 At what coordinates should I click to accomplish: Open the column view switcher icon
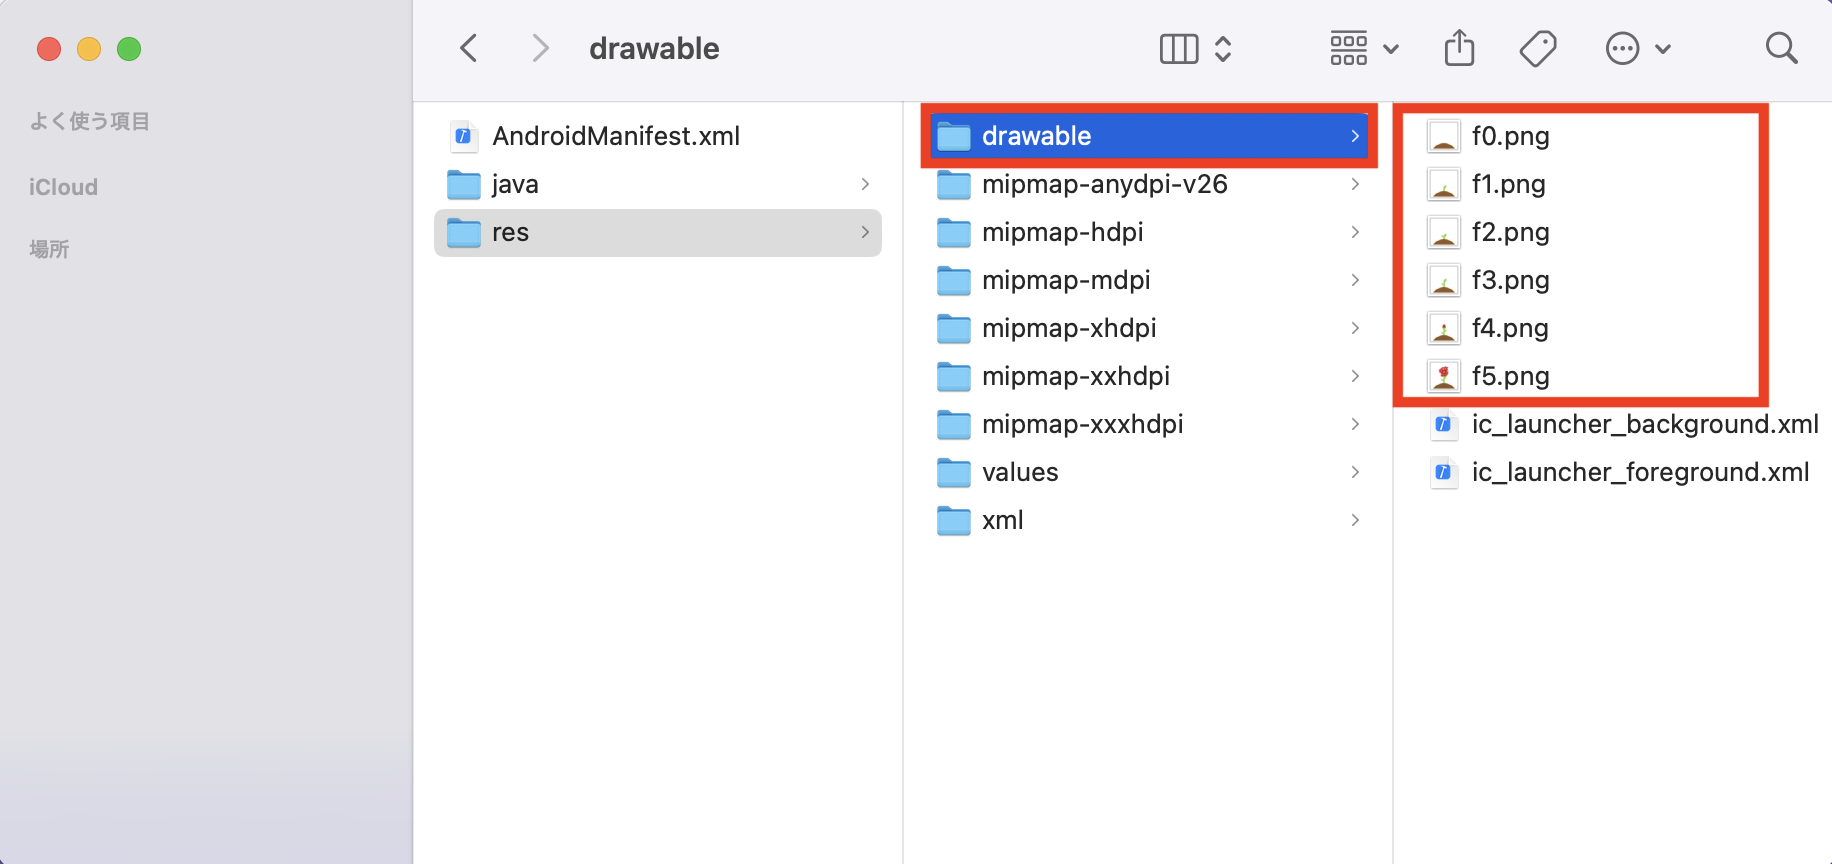coord(1196,48)
